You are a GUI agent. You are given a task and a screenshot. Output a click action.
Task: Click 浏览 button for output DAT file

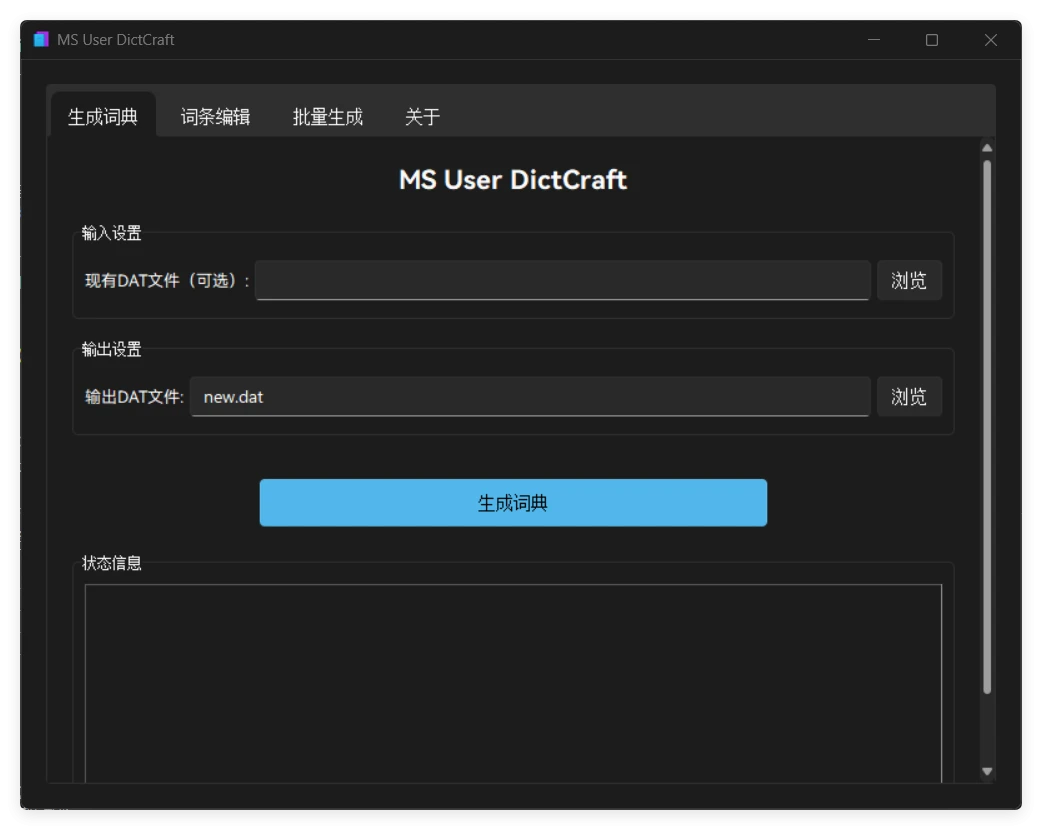tap(908, 397)
